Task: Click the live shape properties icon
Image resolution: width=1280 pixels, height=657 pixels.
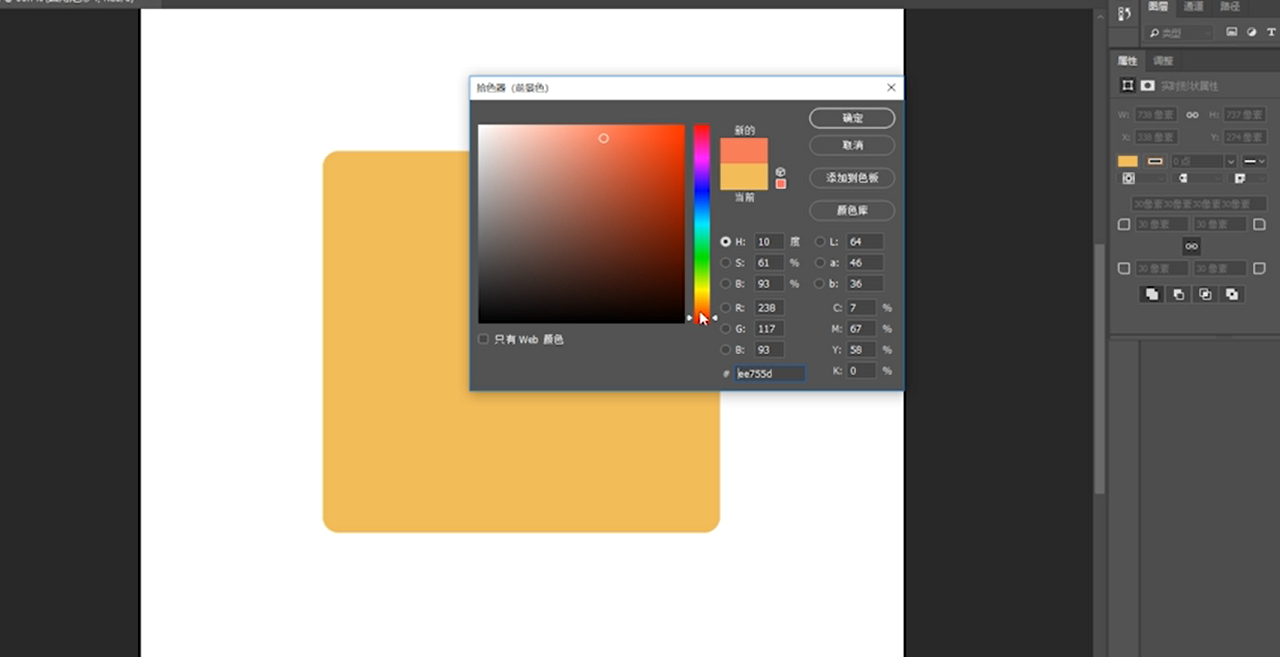Action: pos(1128,86)
